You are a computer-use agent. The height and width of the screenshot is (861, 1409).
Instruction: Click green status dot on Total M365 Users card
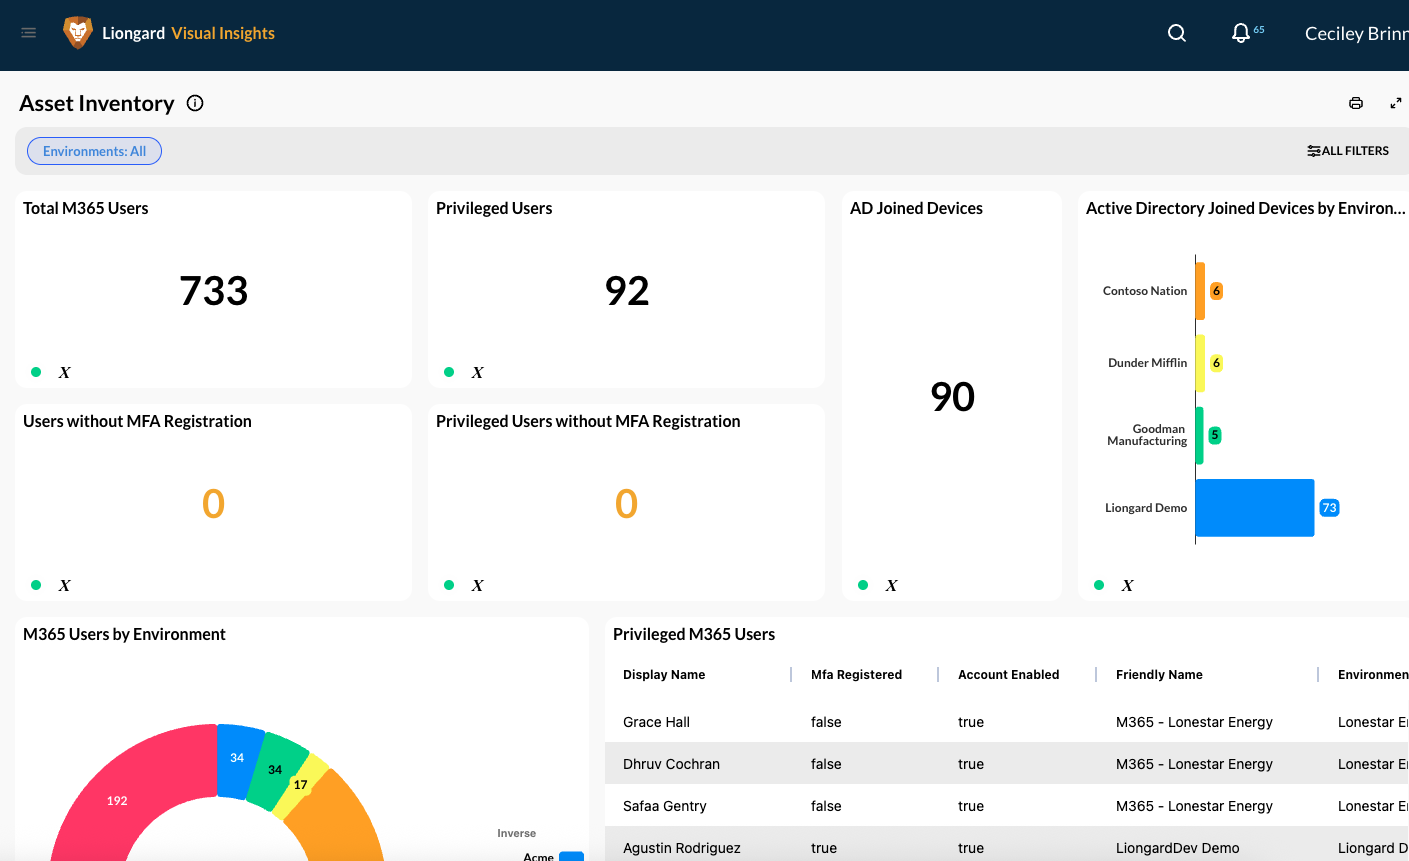click(x=36, y=372)
